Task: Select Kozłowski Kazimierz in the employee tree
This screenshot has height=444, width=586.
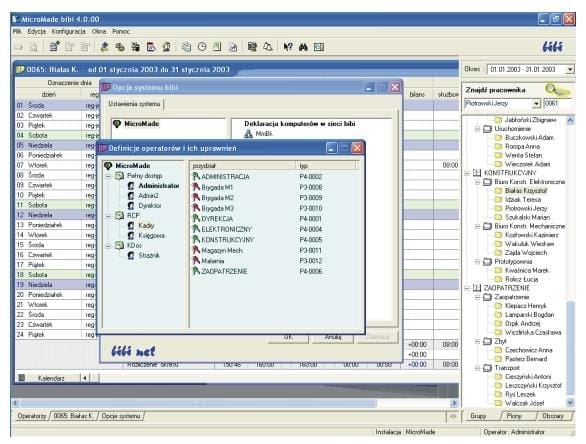Action: (x=531, y=235)
